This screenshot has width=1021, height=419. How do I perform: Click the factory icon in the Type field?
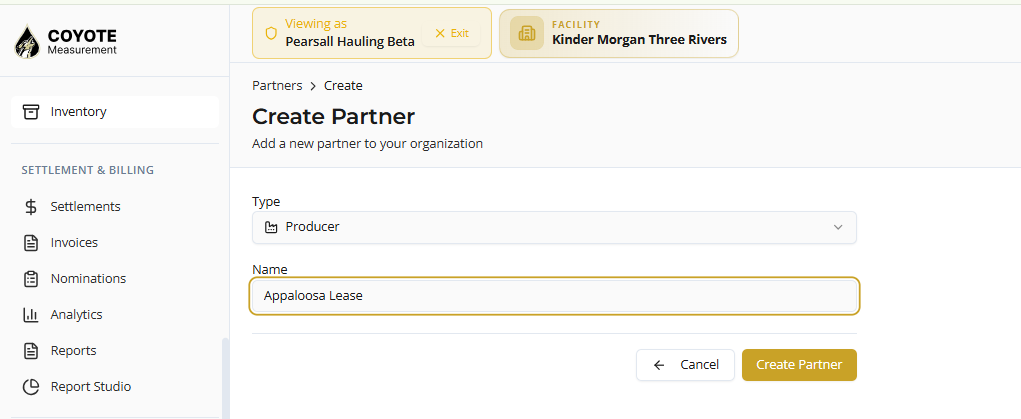[x=271, y=227]
